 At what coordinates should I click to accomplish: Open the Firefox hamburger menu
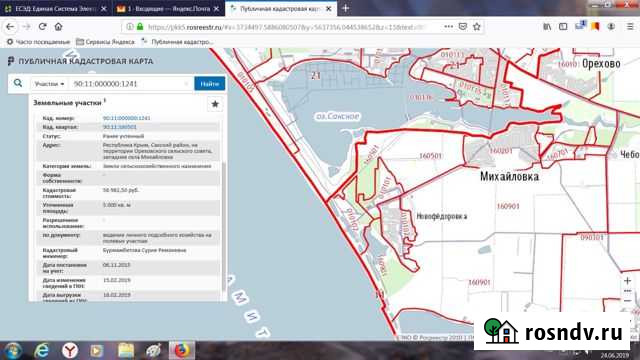coord(630,27)
